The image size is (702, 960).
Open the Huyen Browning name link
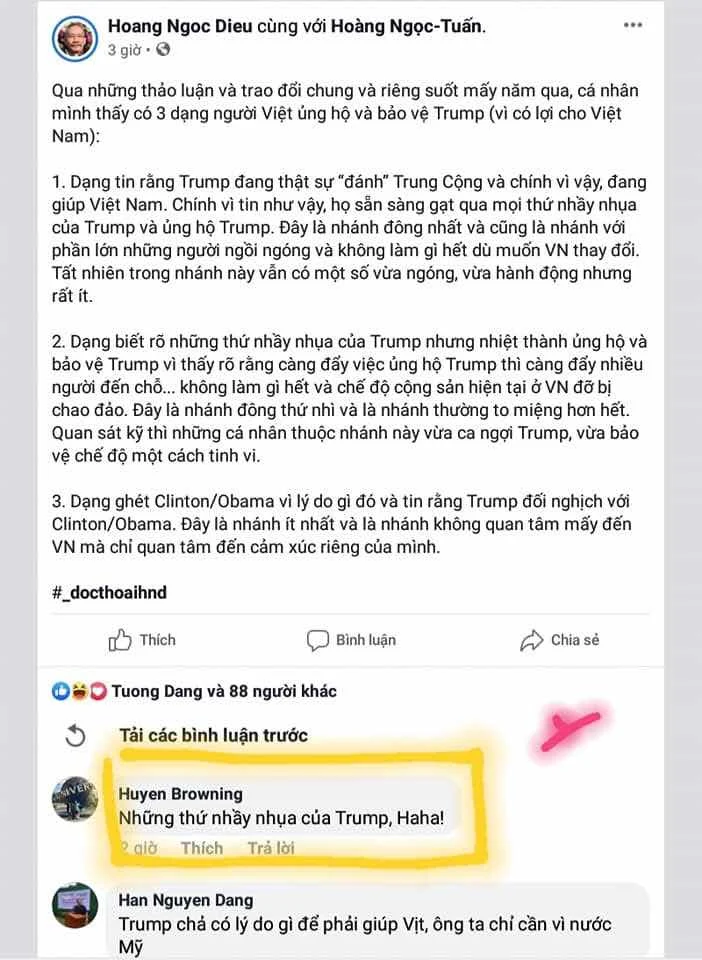[181, 794]
